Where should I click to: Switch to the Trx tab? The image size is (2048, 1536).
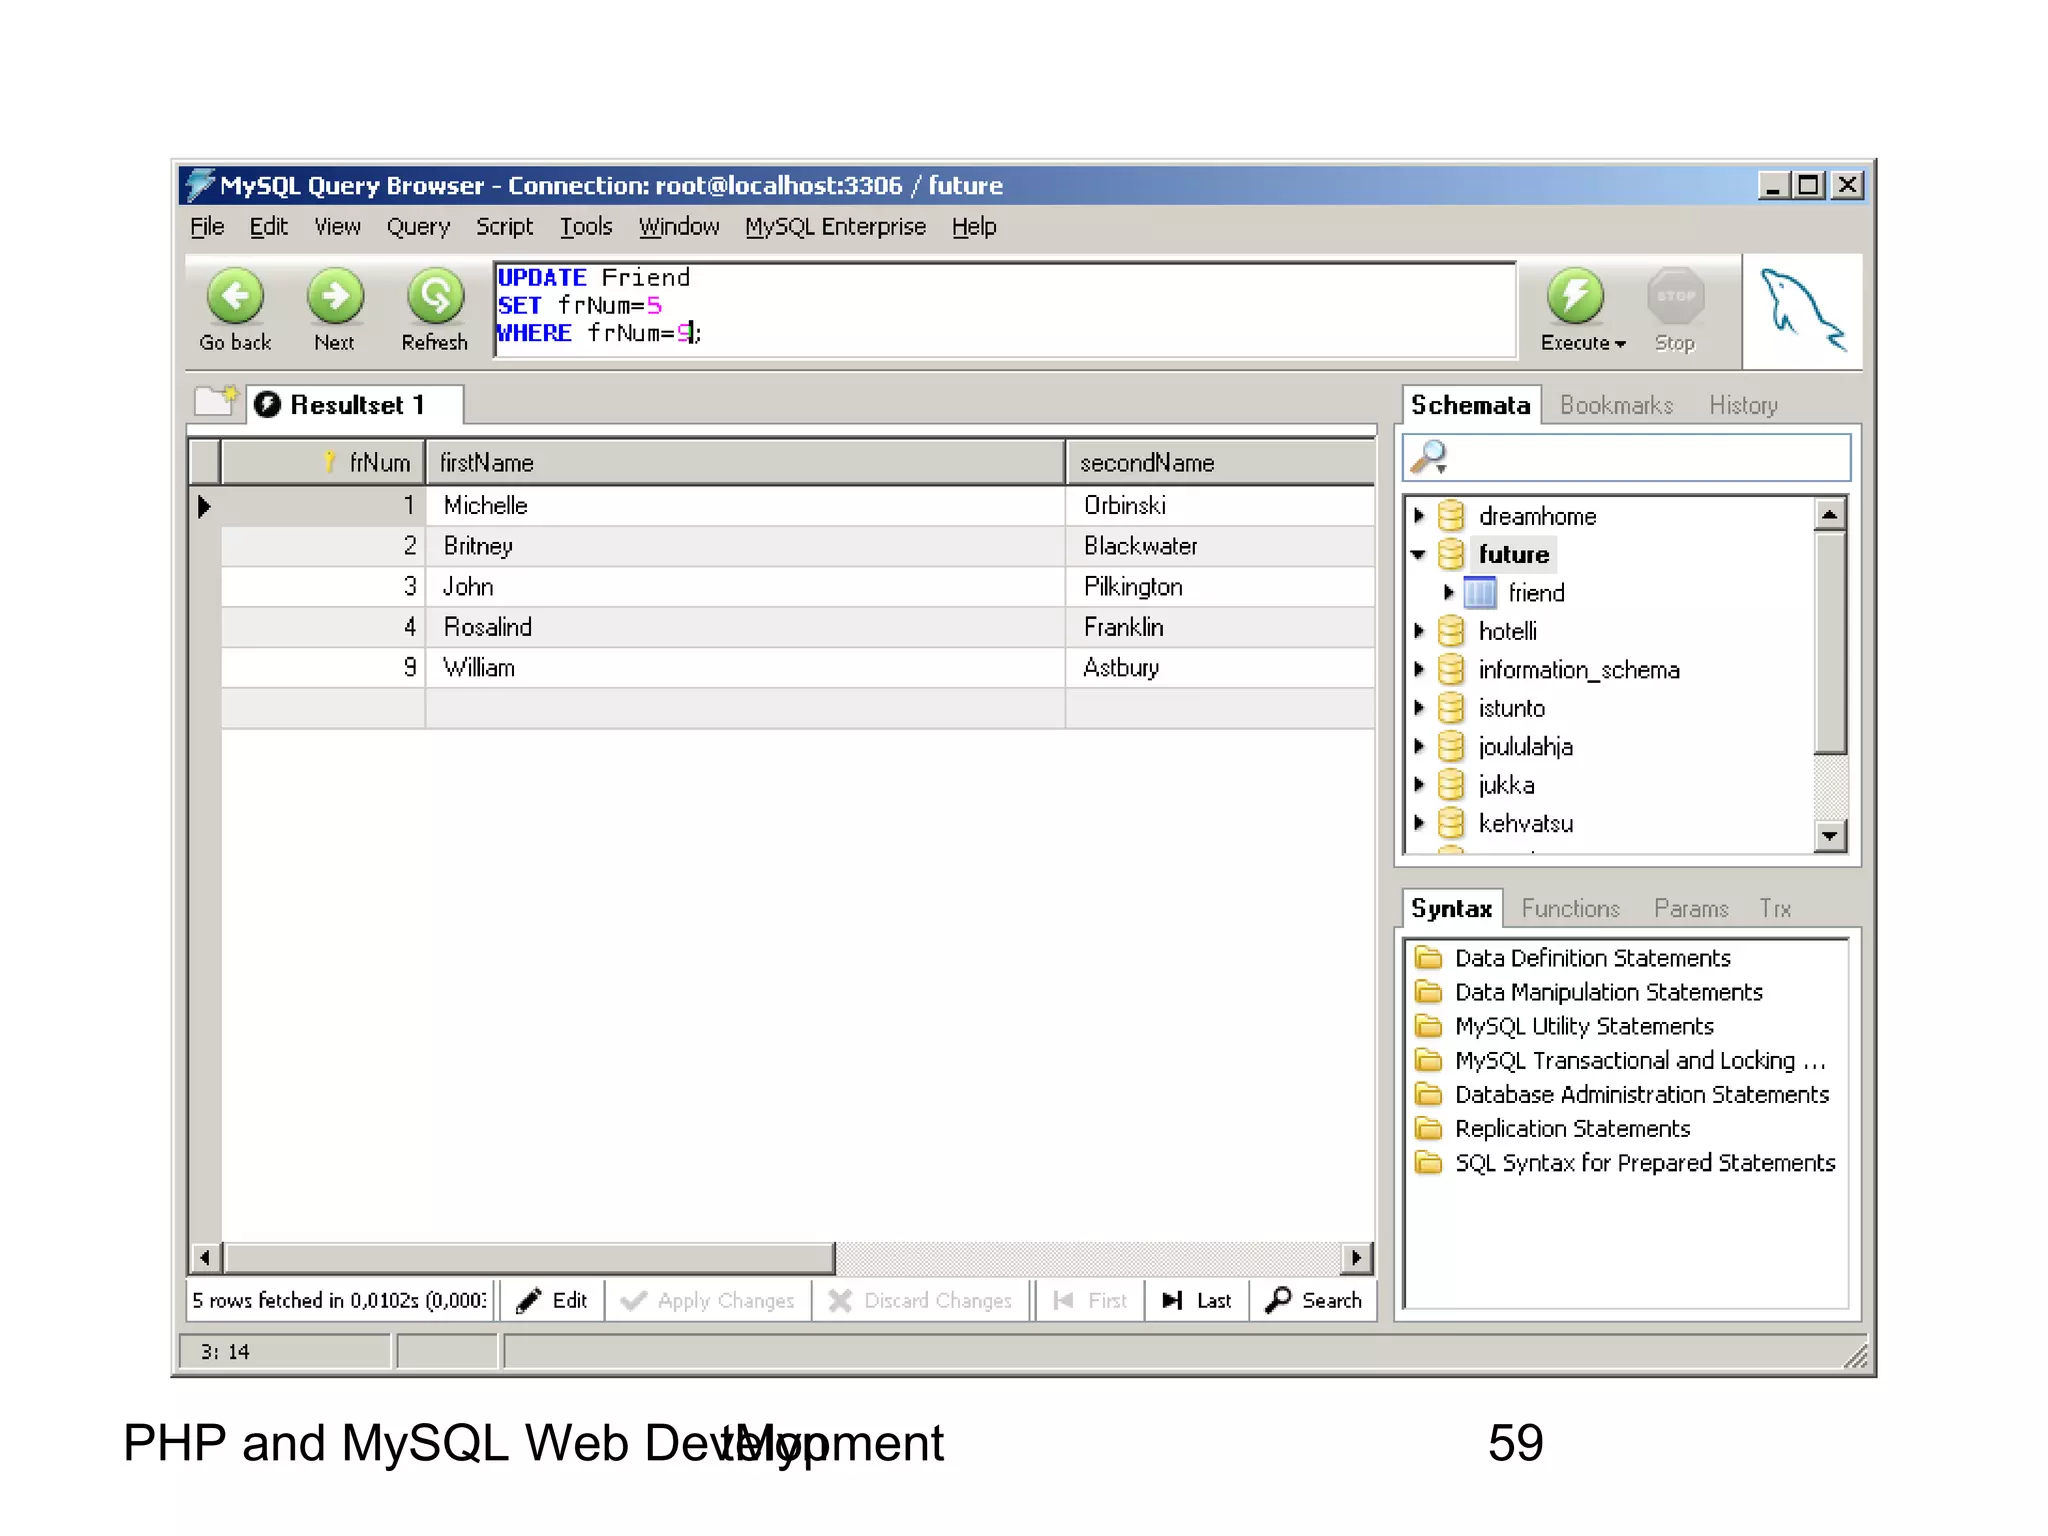tap(1775, 908)
